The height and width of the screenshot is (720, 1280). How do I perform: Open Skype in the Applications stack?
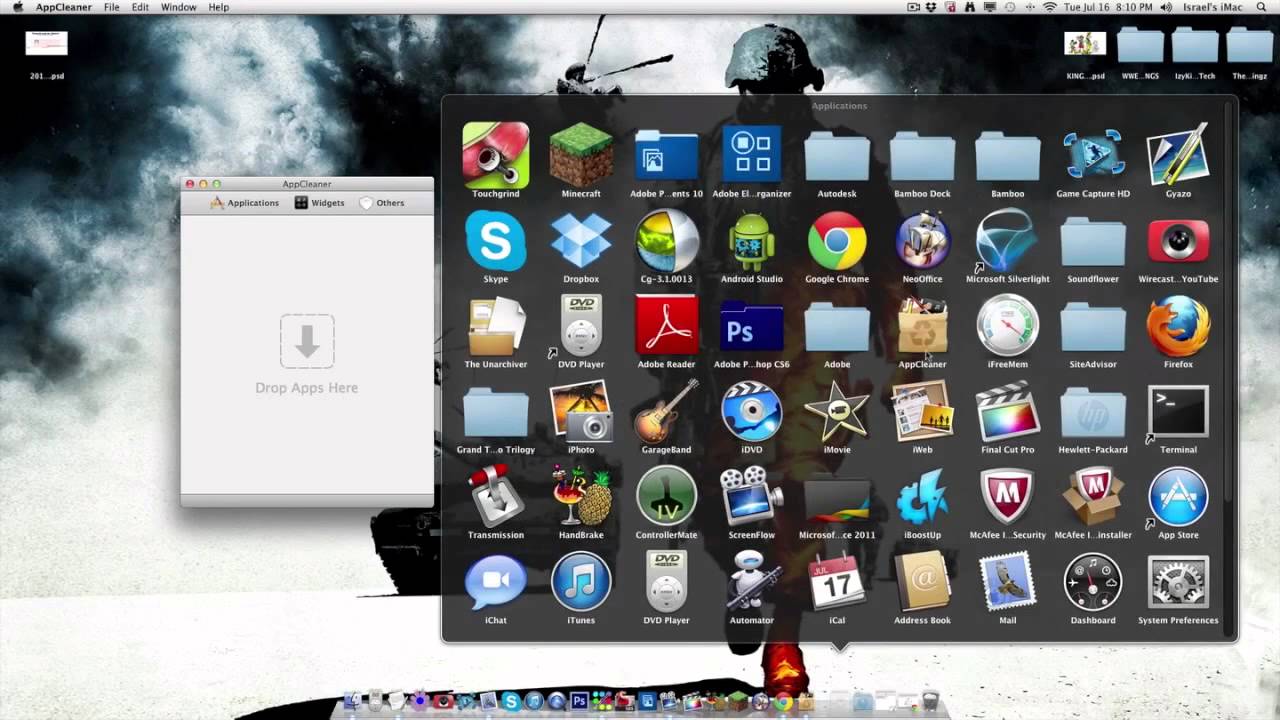point(496,241)
